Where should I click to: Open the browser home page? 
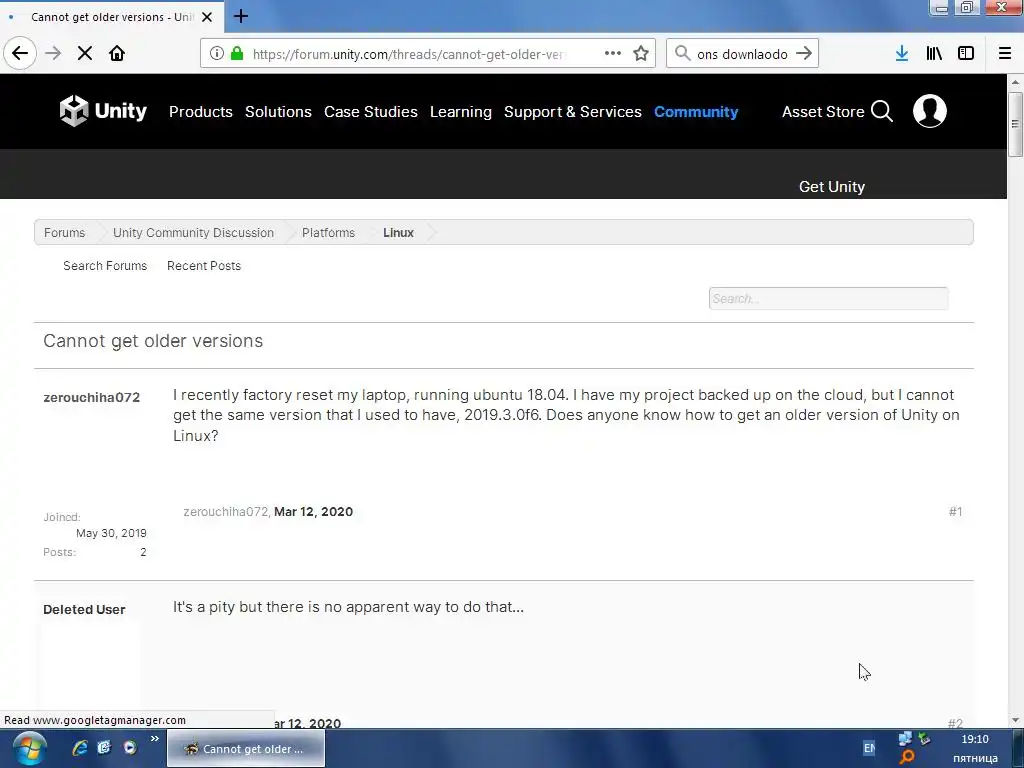tap(117, 54)
